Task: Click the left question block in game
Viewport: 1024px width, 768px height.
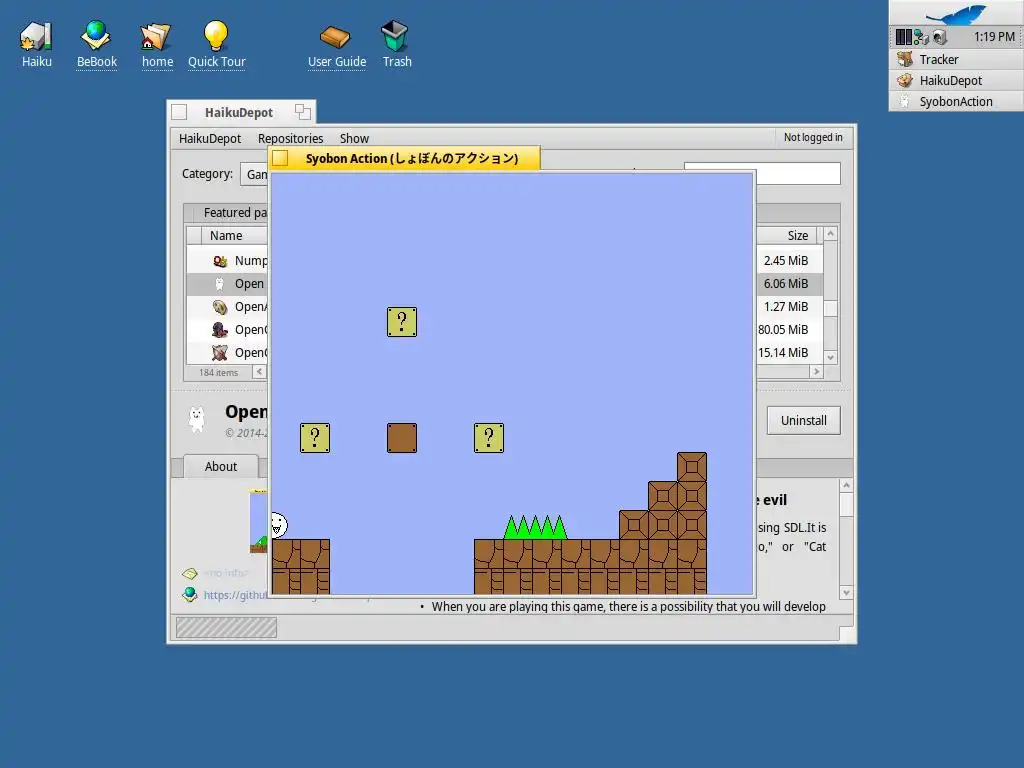Action: (x=315, y=438)
